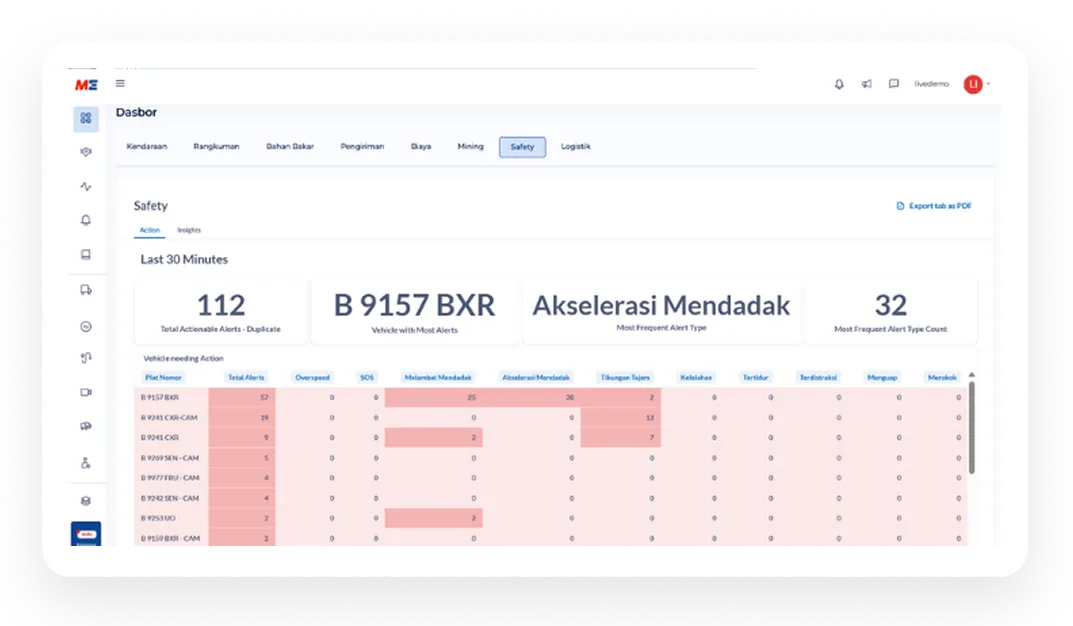Open the megaphone announcements icon
This screenshot has height=626, width=1073.
(866, 84)
